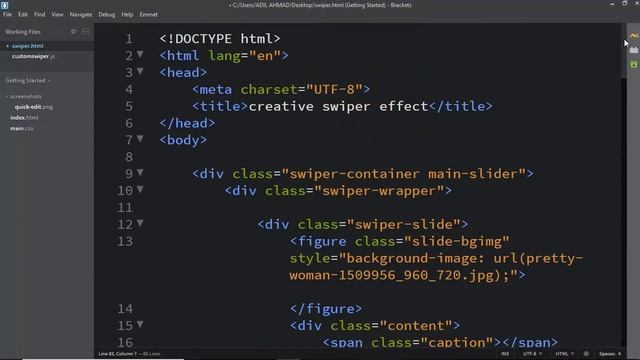Open Working Files settings gear
The height and width of the screenshot is (360, 640).
73,31
